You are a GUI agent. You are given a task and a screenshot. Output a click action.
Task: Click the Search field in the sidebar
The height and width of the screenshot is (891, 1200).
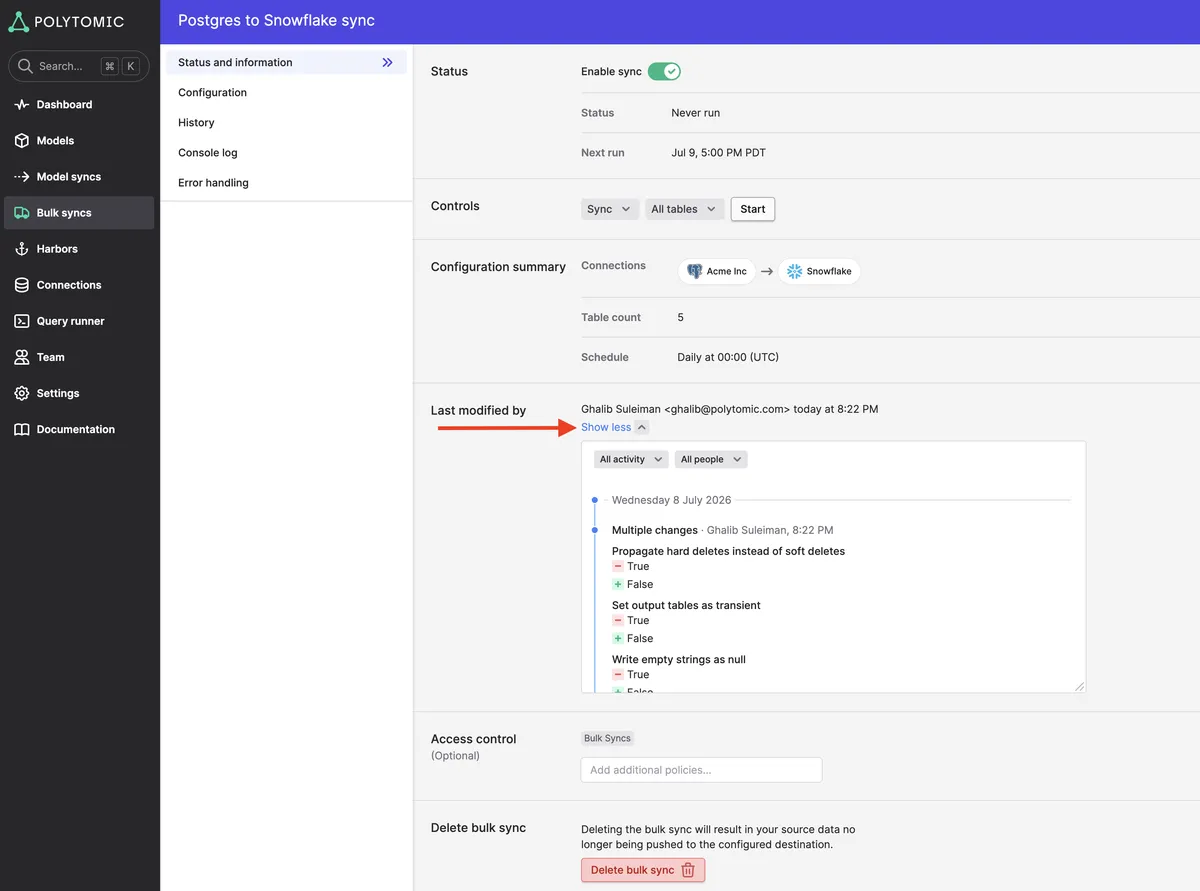pyautogui.click(x=79, y=66)
